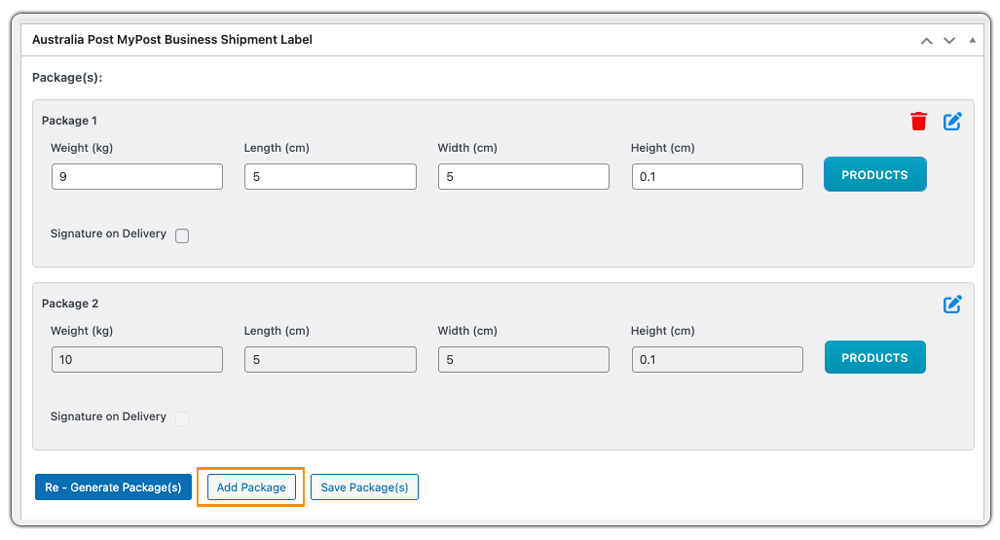Focus the Package 1 Width field

pos(524,177)
